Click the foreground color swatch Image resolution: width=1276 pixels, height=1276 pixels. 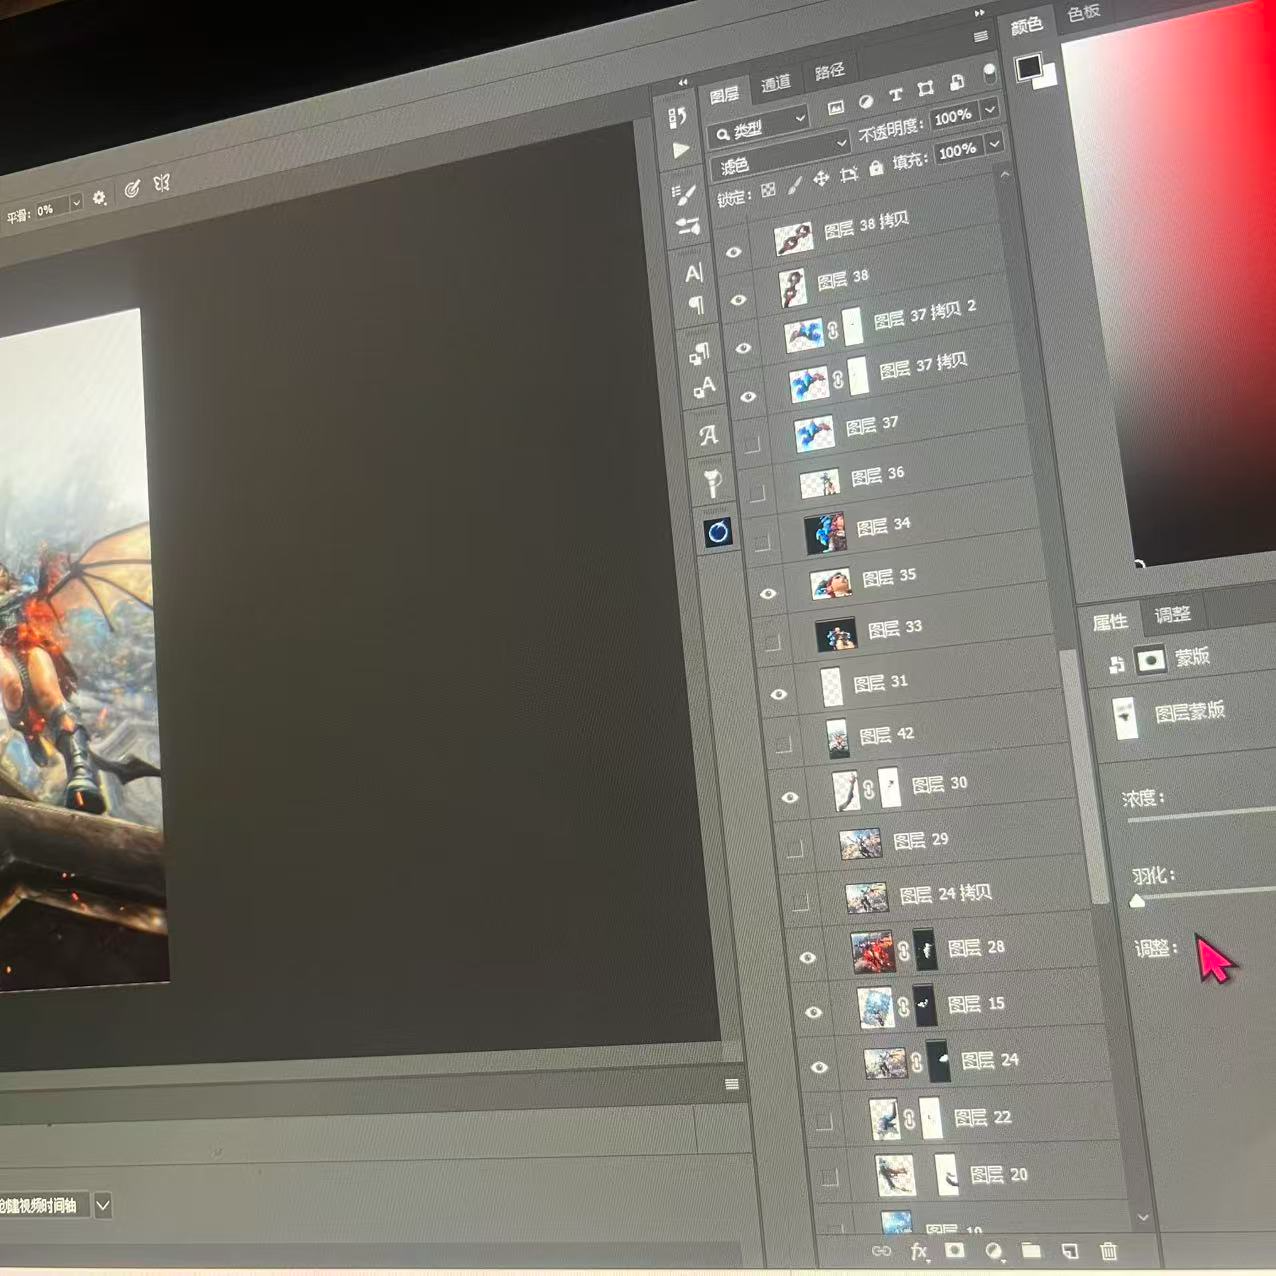click(x=1028, y=67)
